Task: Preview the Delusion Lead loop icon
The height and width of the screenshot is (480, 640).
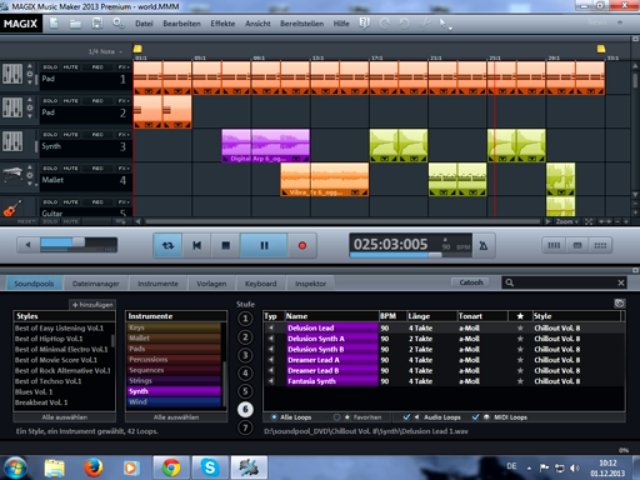Action: point(270,328)
